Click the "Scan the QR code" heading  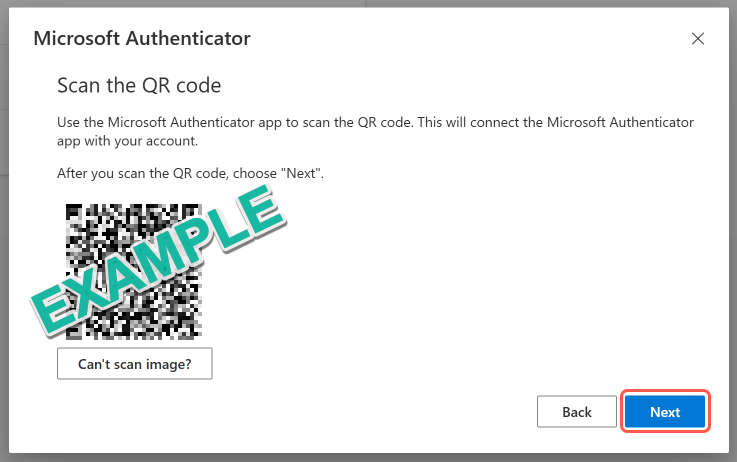(x=139, y=86)
